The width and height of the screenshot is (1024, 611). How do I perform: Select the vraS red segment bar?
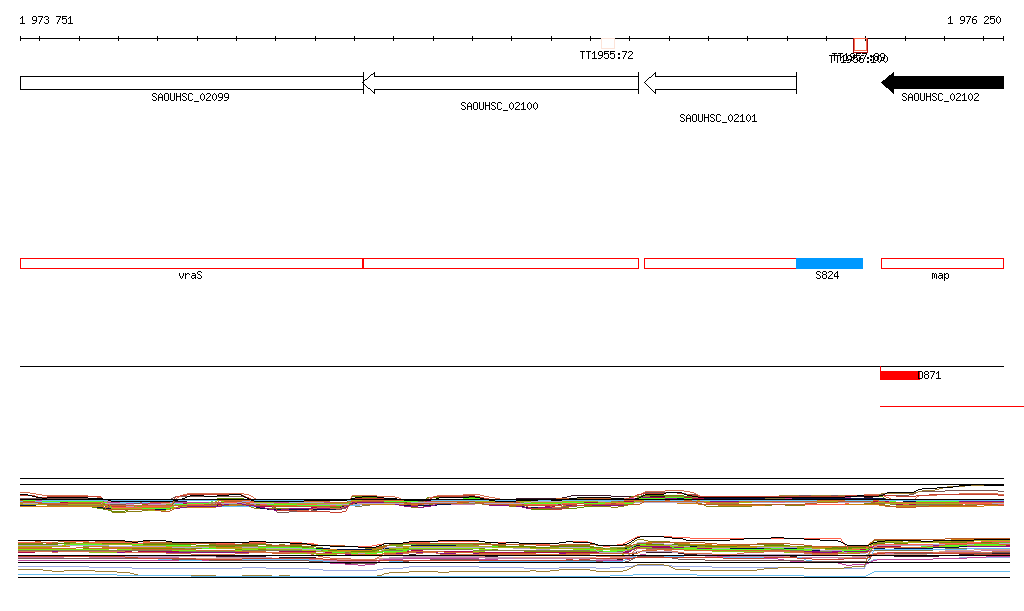click(191, 264)
